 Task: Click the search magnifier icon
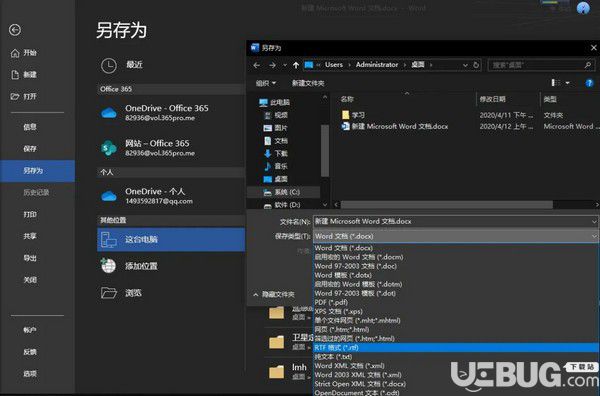coord(588,65)
